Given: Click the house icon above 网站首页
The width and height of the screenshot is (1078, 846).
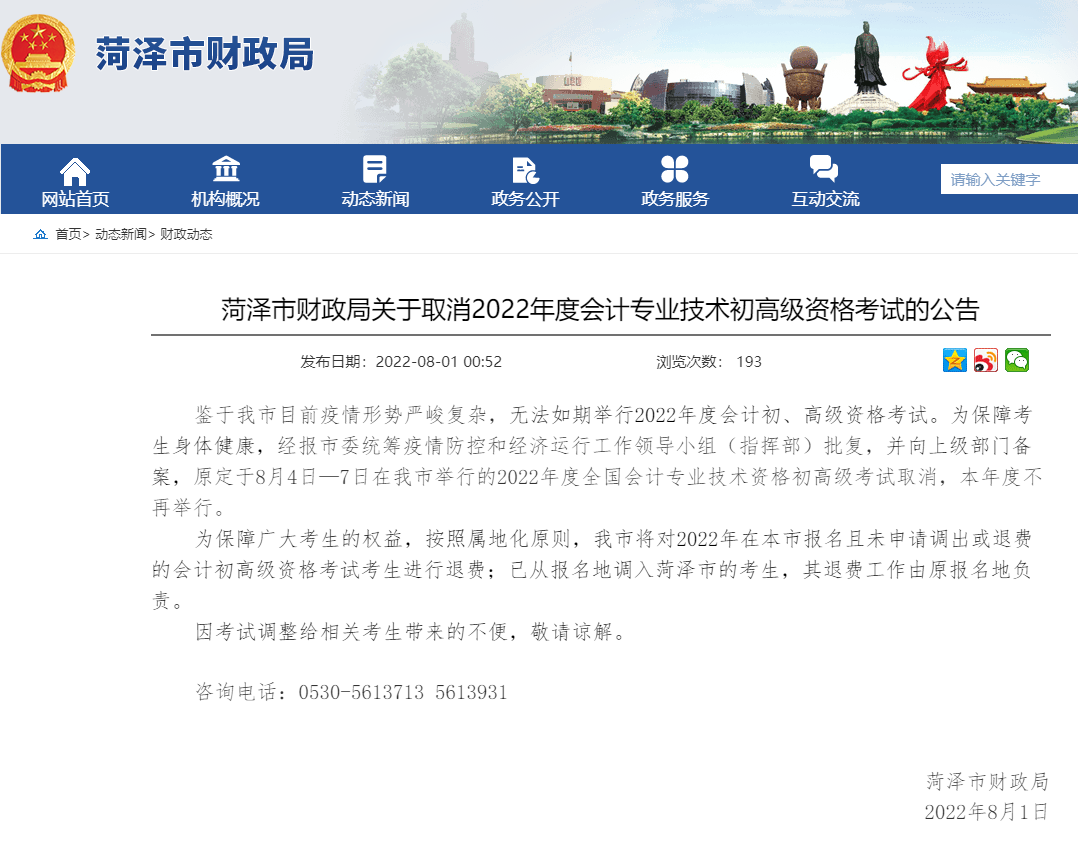Looking at the screenshot, I should pyautogui.click(x=75, y=170).
